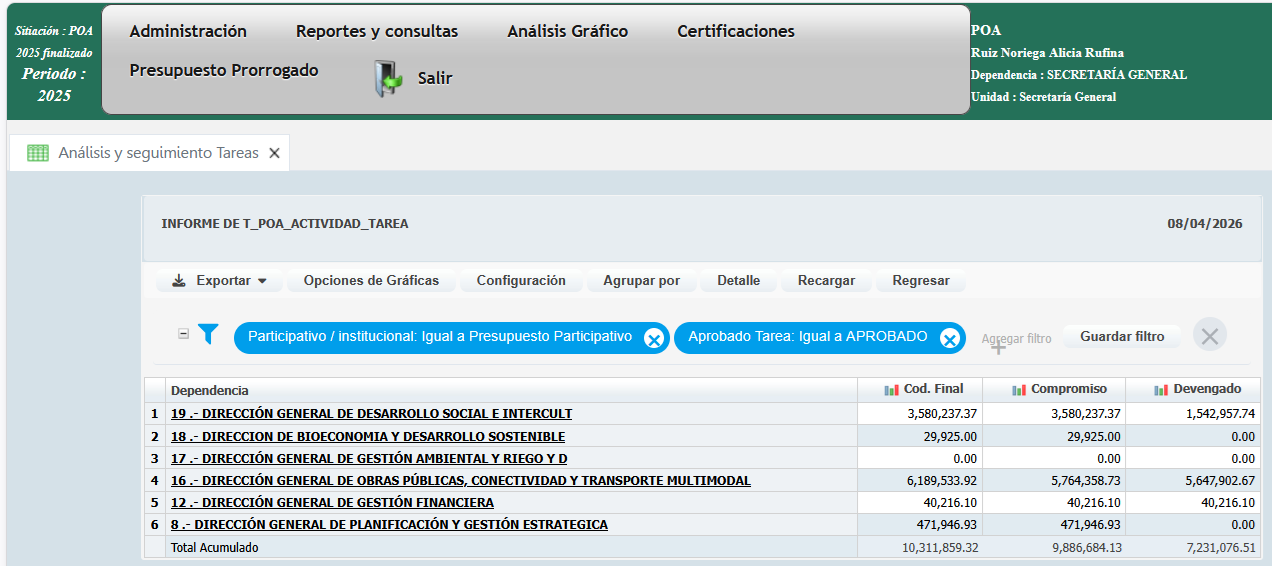Click the blue filter funnel icon

tap(208, 335)
